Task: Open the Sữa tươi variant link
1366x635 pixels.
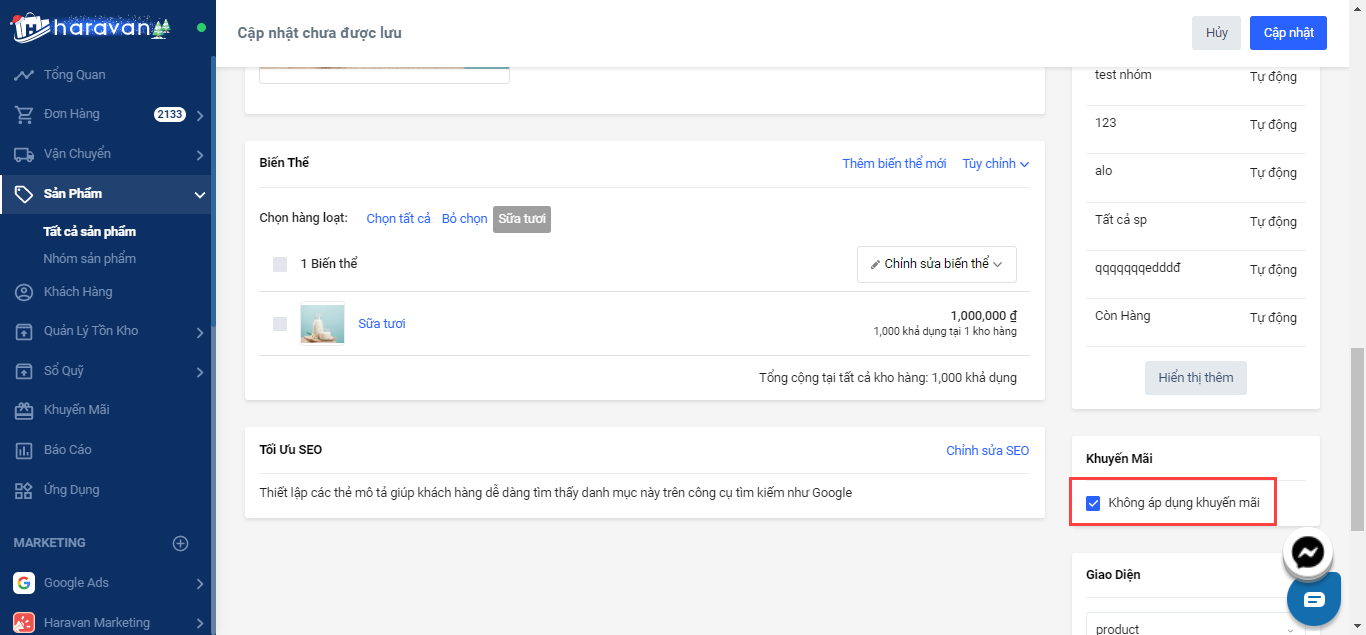Action: [382, 324]
